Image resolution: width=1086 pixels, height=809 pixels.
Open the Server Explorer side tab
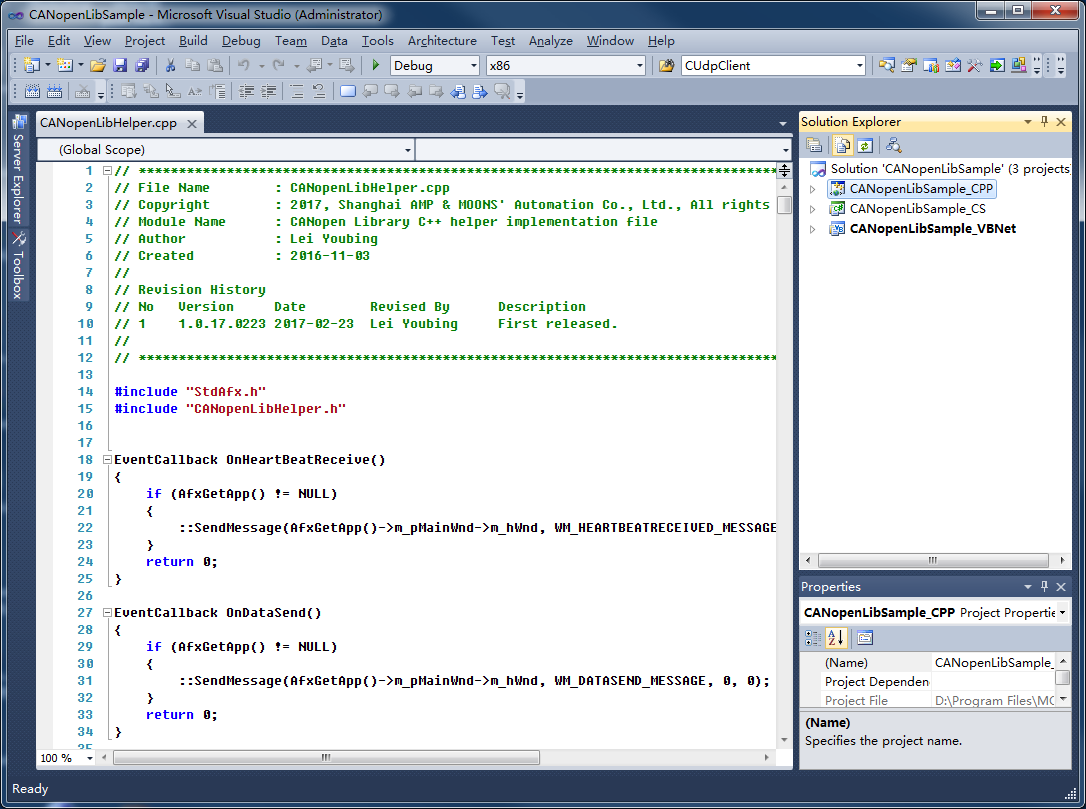(19, 170)
